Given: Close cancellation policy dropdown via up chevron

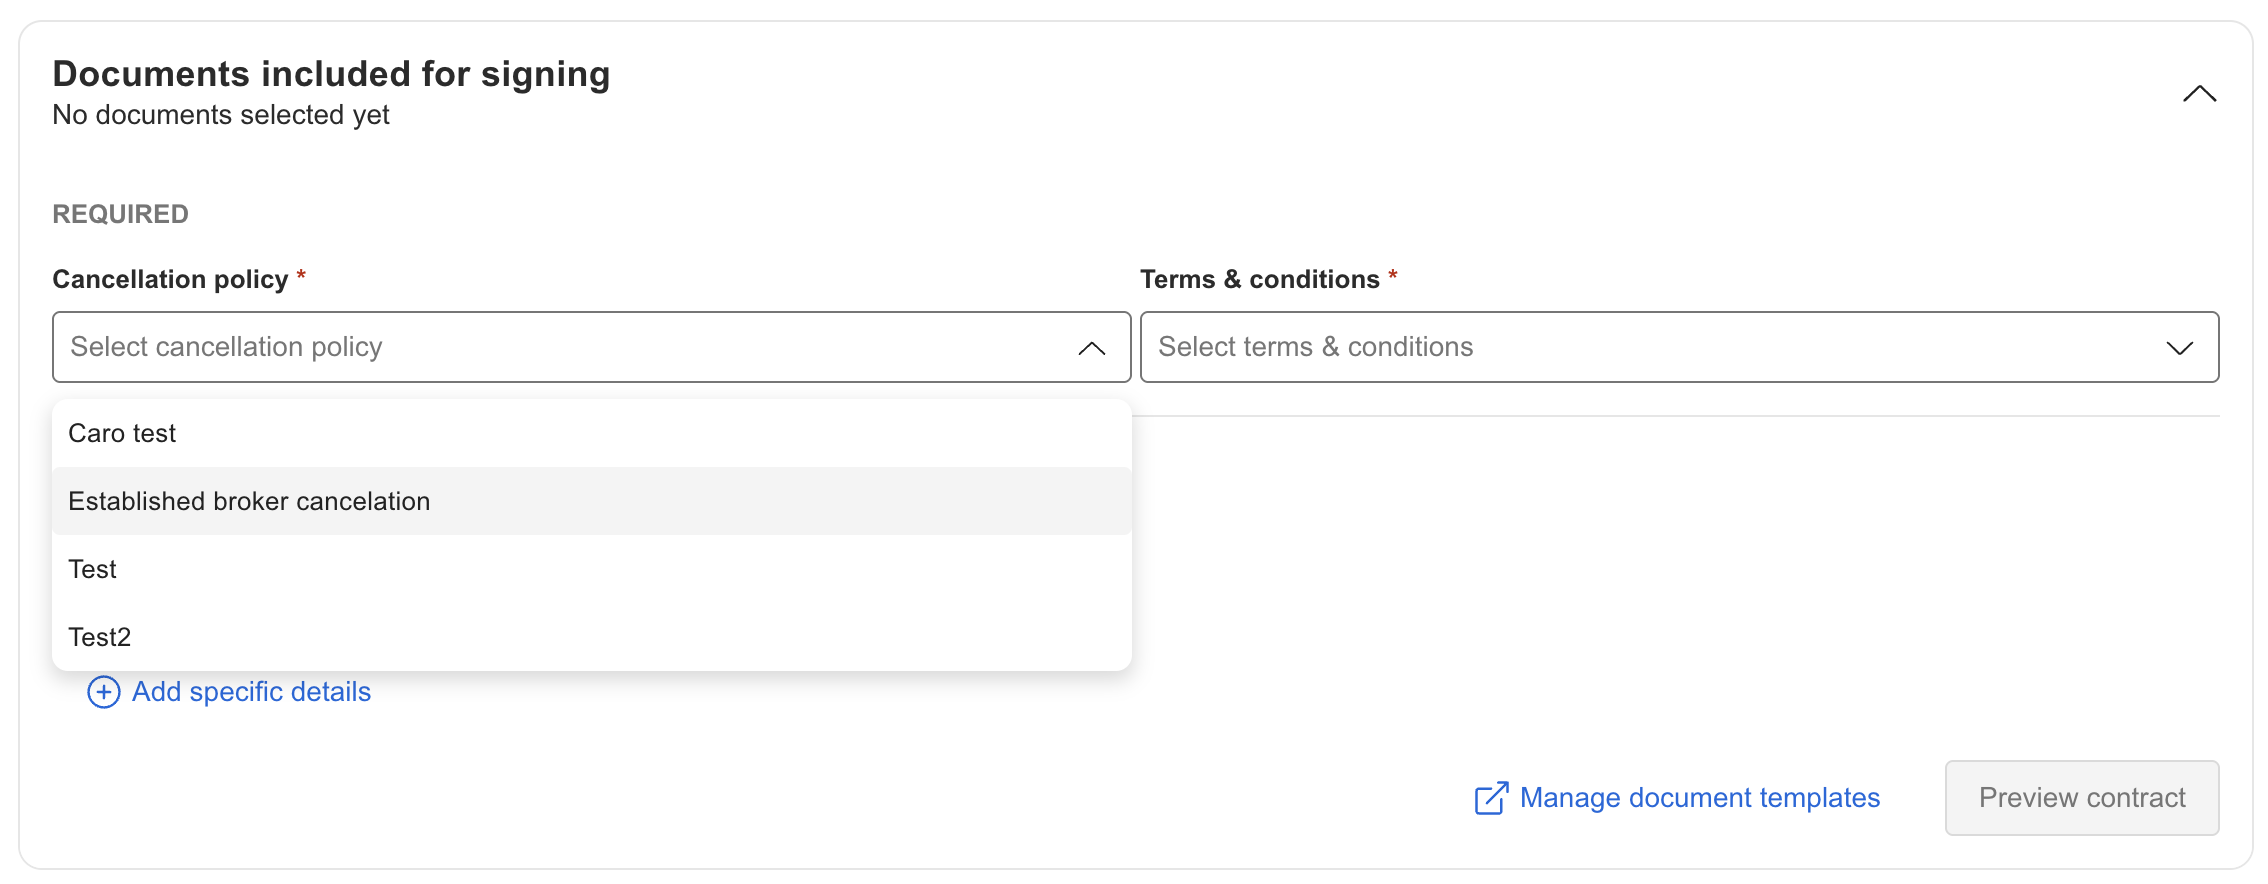Looking at the screenshot, I should 1092,348.
